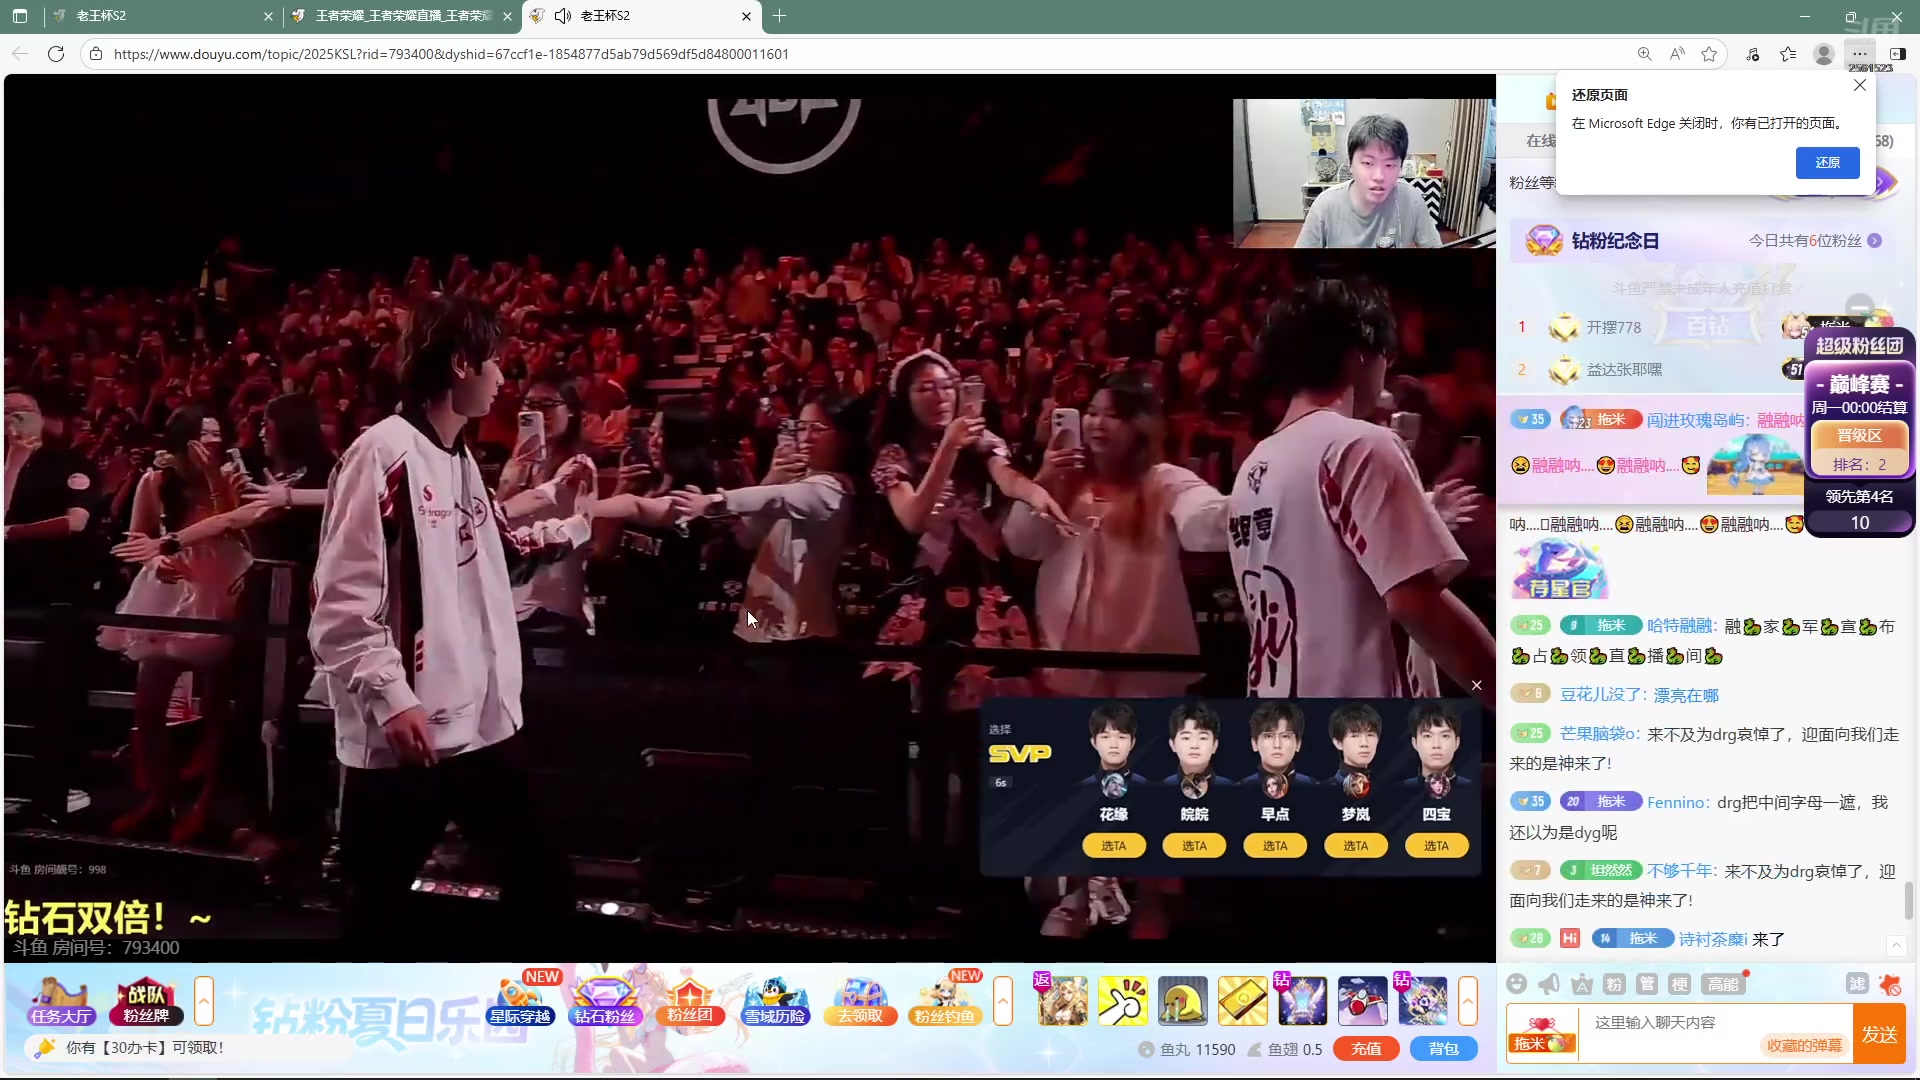Send the golden ticket gift
1920x1080 pixels.
pyautogui.click(x=1242, y=1001)
